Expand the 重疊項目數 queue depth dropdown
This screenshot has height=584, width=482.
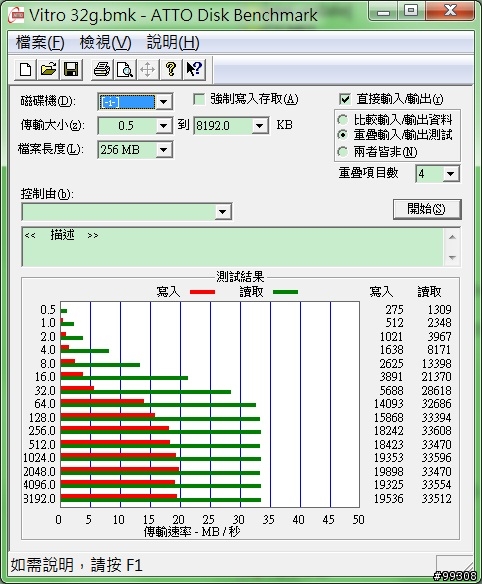(x=451, y=174)
